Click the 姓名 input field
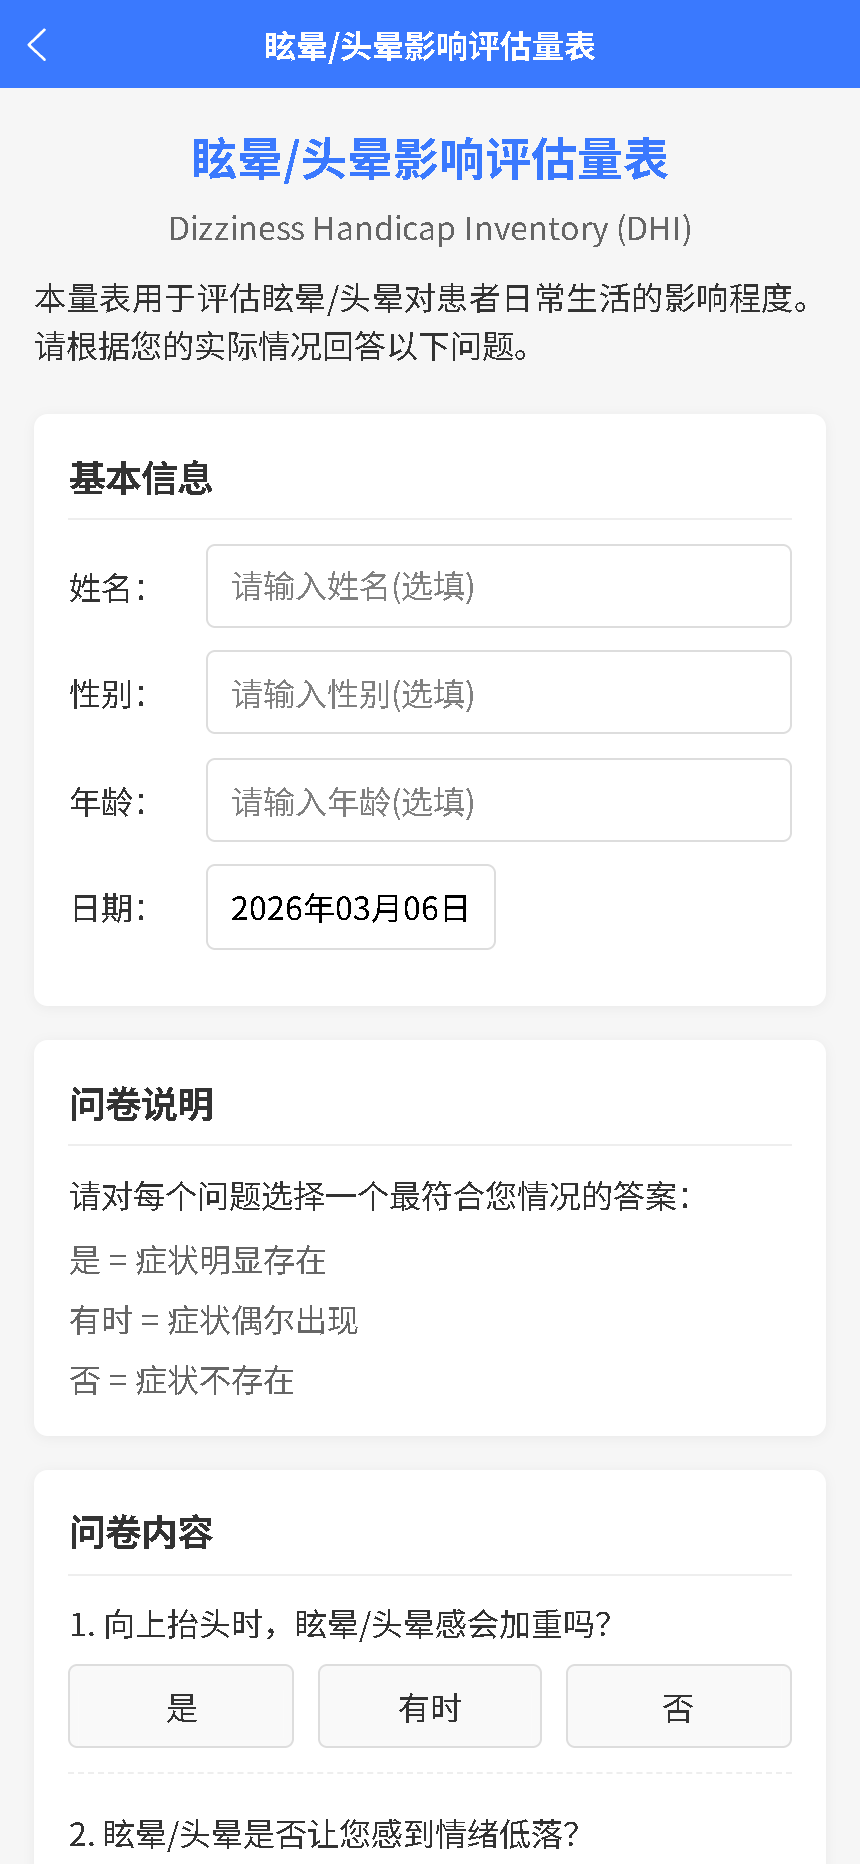Screen dimensions: 860x1864 tap(498, 586)
